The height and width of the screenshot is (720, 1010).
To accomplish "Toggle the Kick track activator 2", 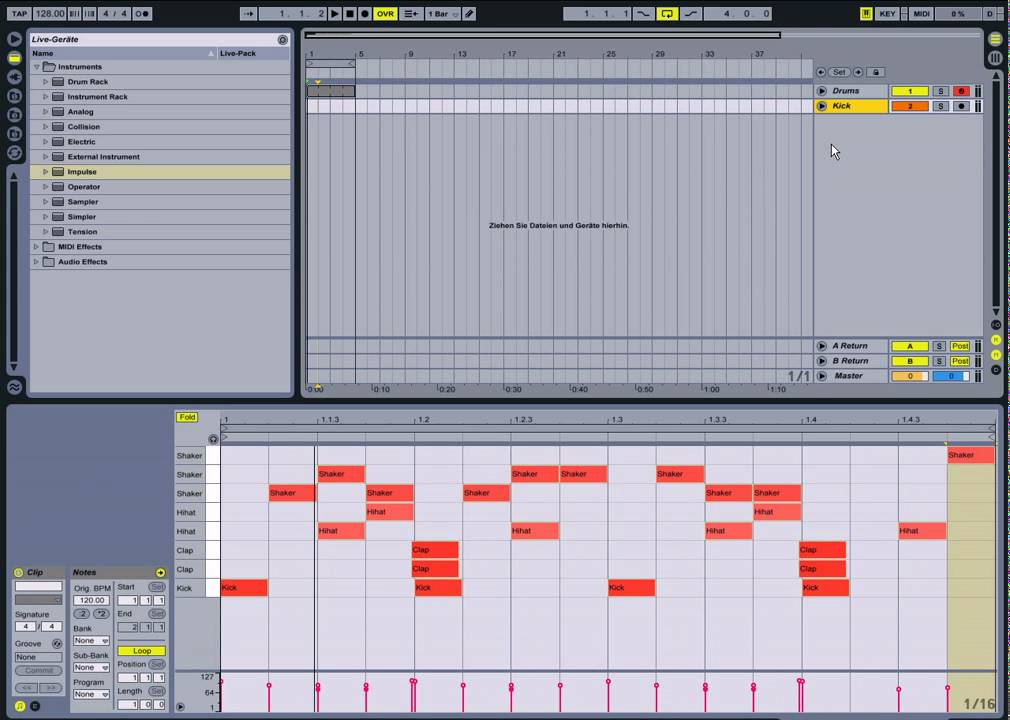I will click(x=910, y=106).
